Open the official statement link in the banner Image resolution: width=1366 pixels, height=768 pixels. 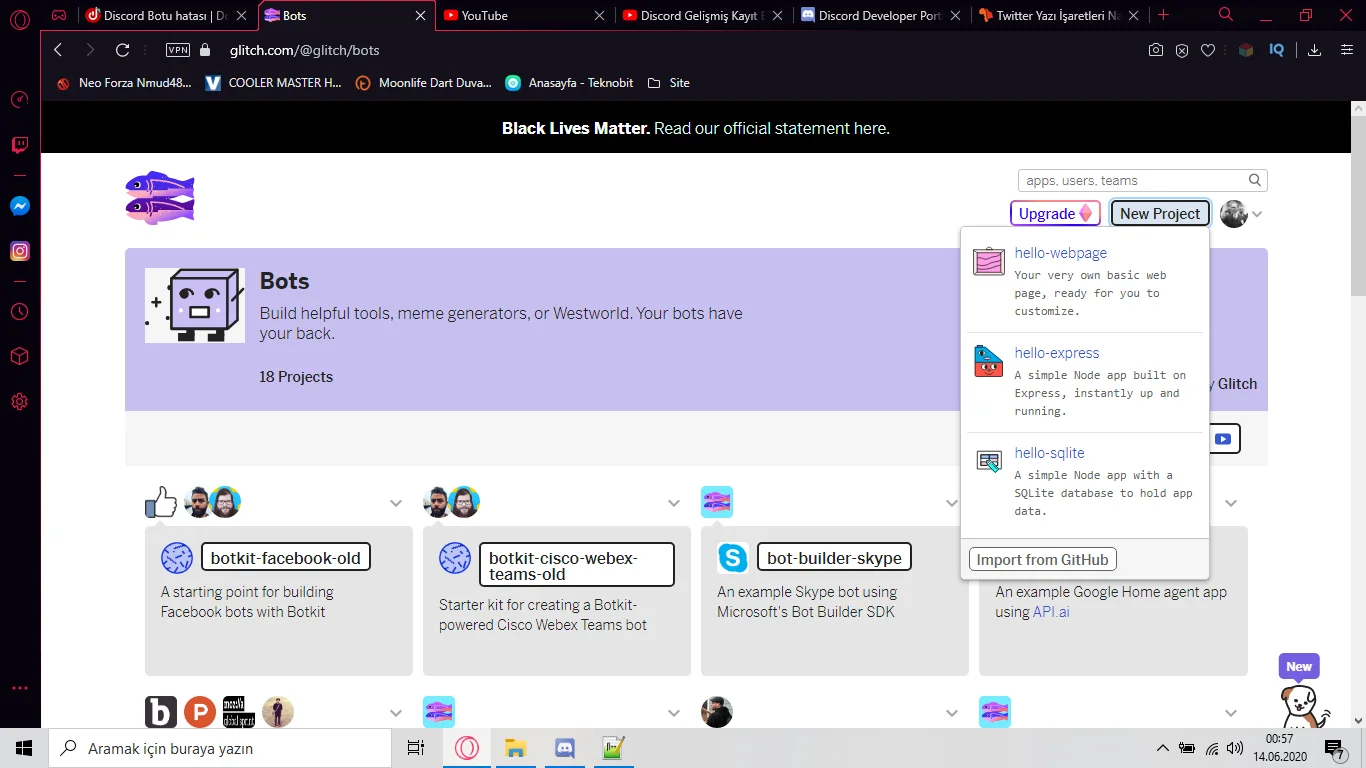click(772, 128)
